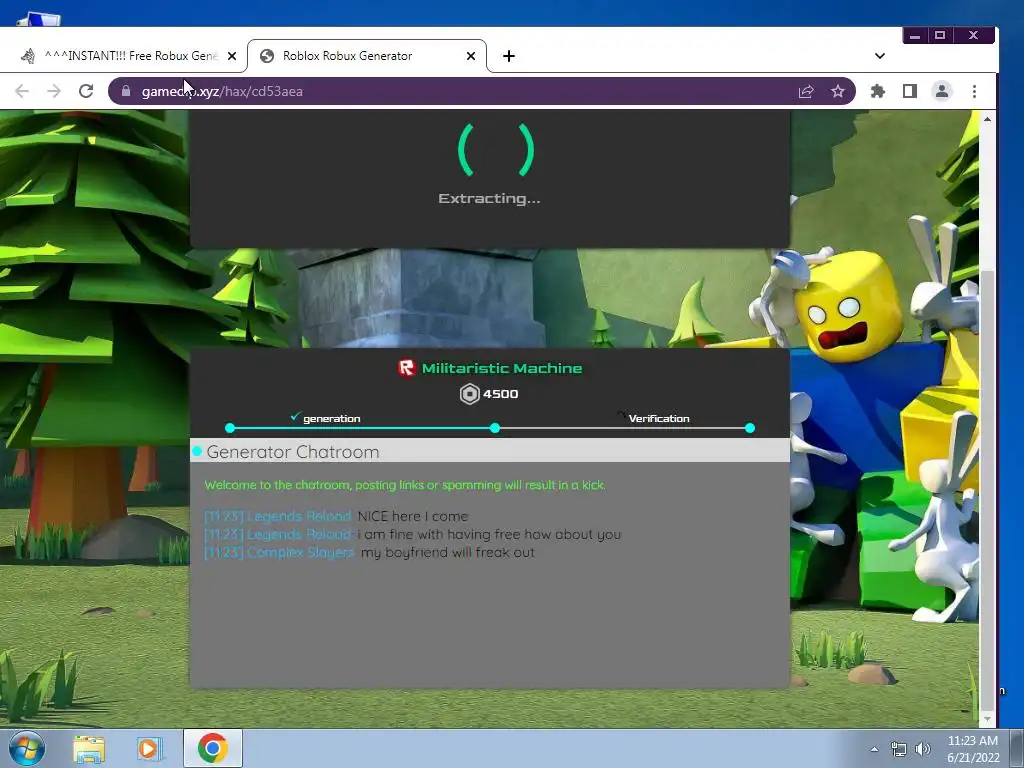1024x768 pixels.
Task: Click the cyan dot beside Generator Chatroom
Action: (197, 451)
